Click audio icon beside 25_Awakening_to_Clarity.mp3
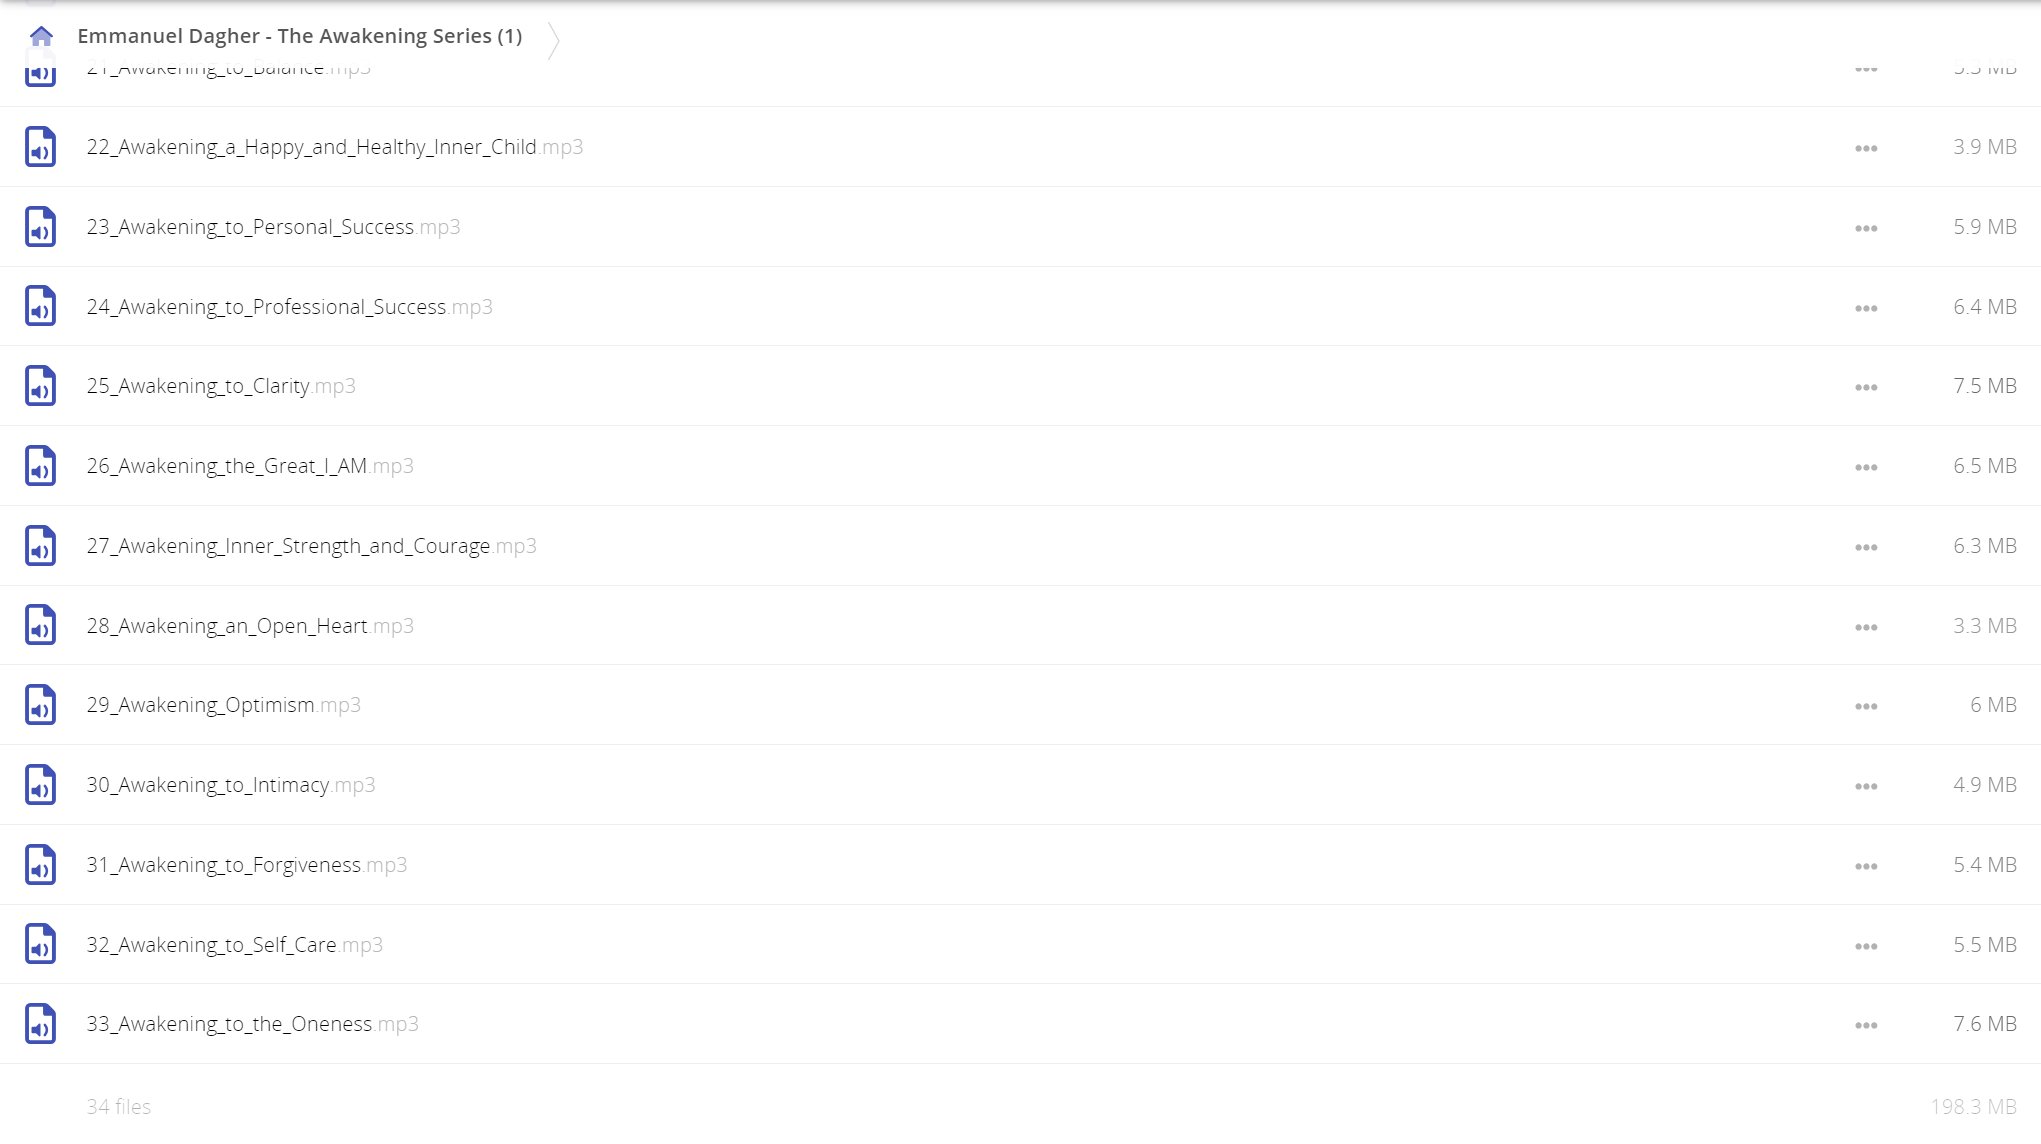The width and height of the screenshot is (2041, 1144). click(x=40, y=386)
